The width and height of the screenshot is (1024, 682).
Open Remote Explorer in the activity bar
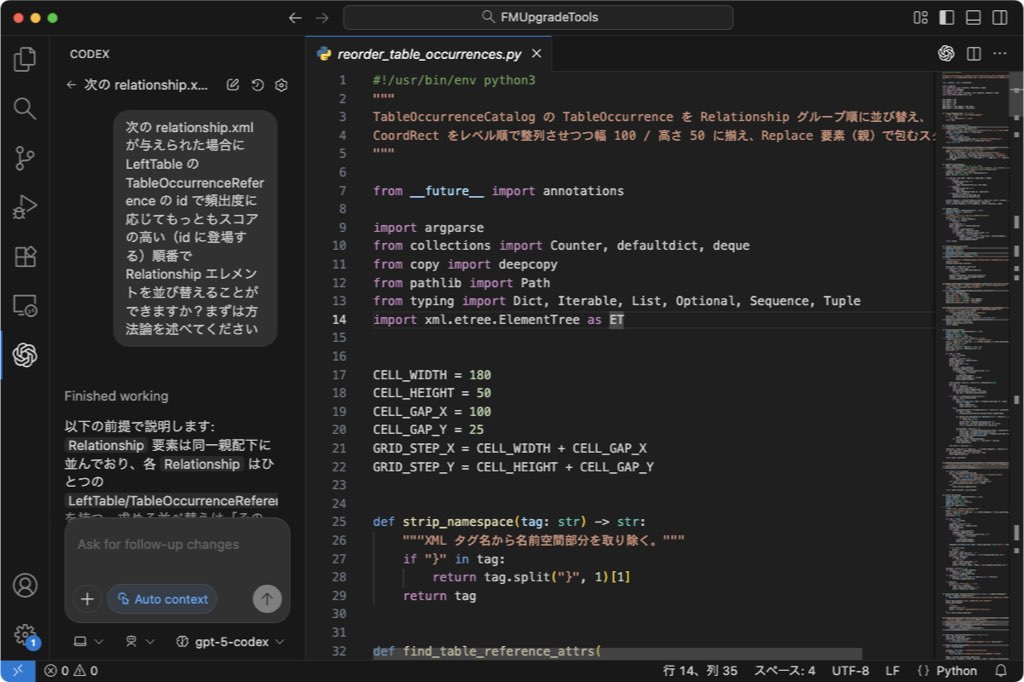pos(25,305)
